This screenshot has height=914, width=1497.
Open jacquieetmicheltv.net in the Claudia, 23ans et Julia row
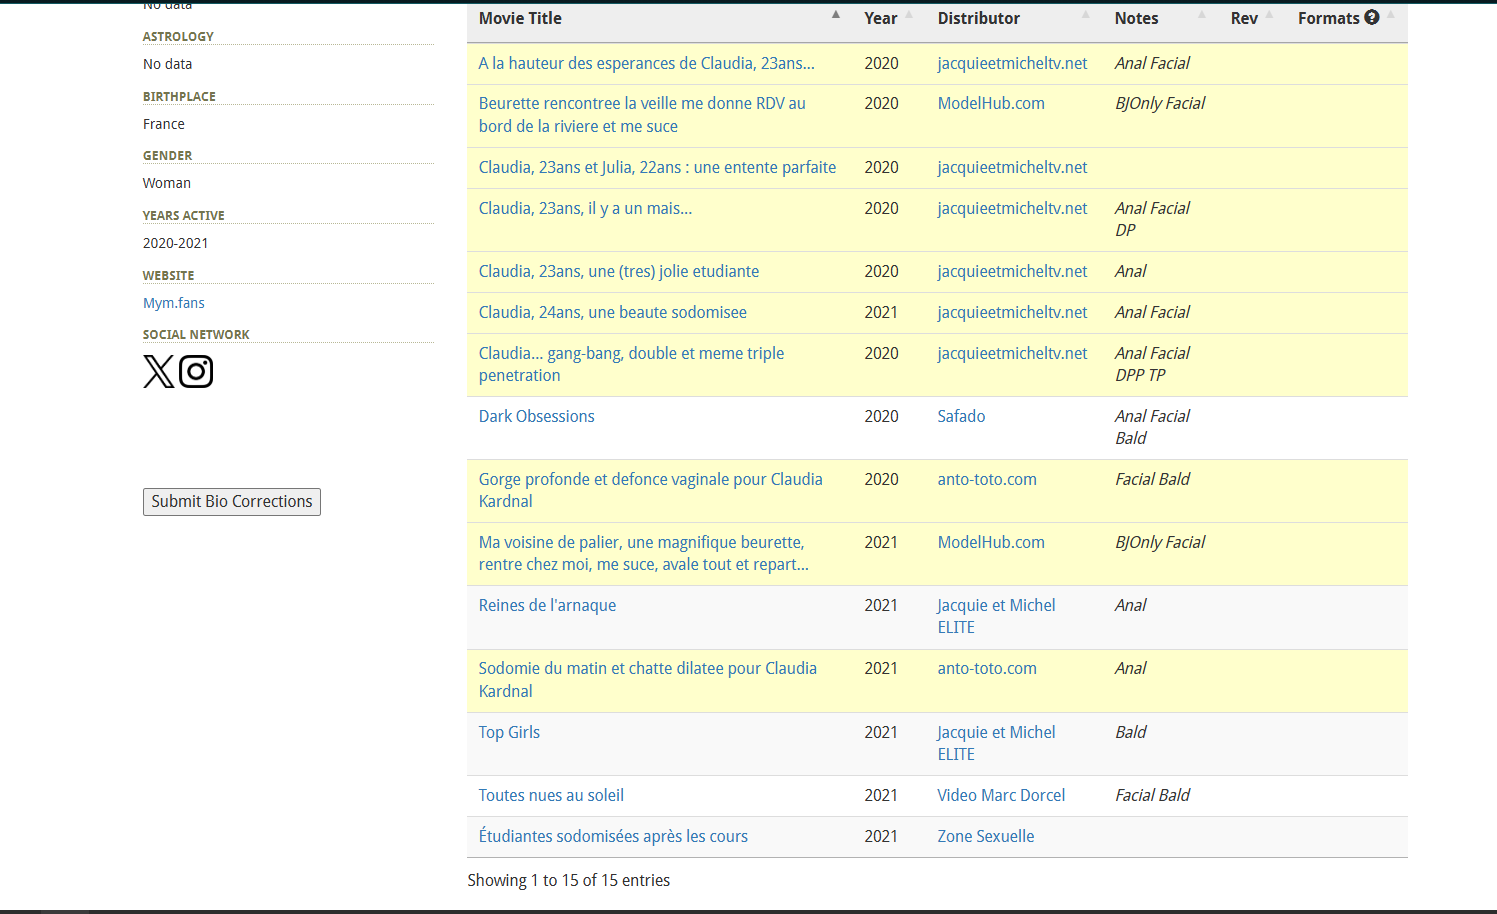click(x=1012, y=167)
